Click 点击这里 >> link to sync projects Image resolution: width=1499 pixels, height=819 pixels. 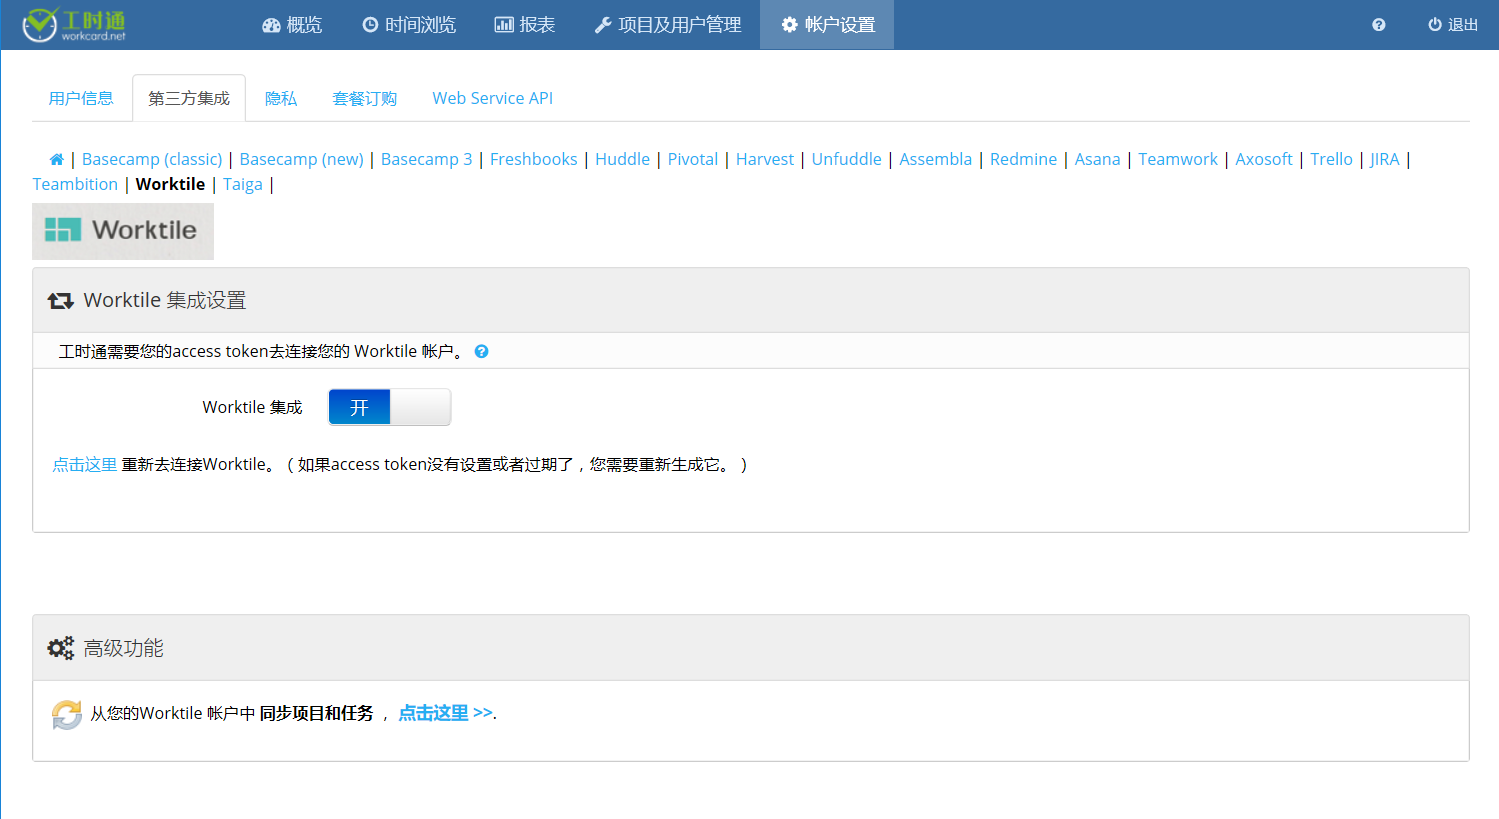[x=445, y=713]
